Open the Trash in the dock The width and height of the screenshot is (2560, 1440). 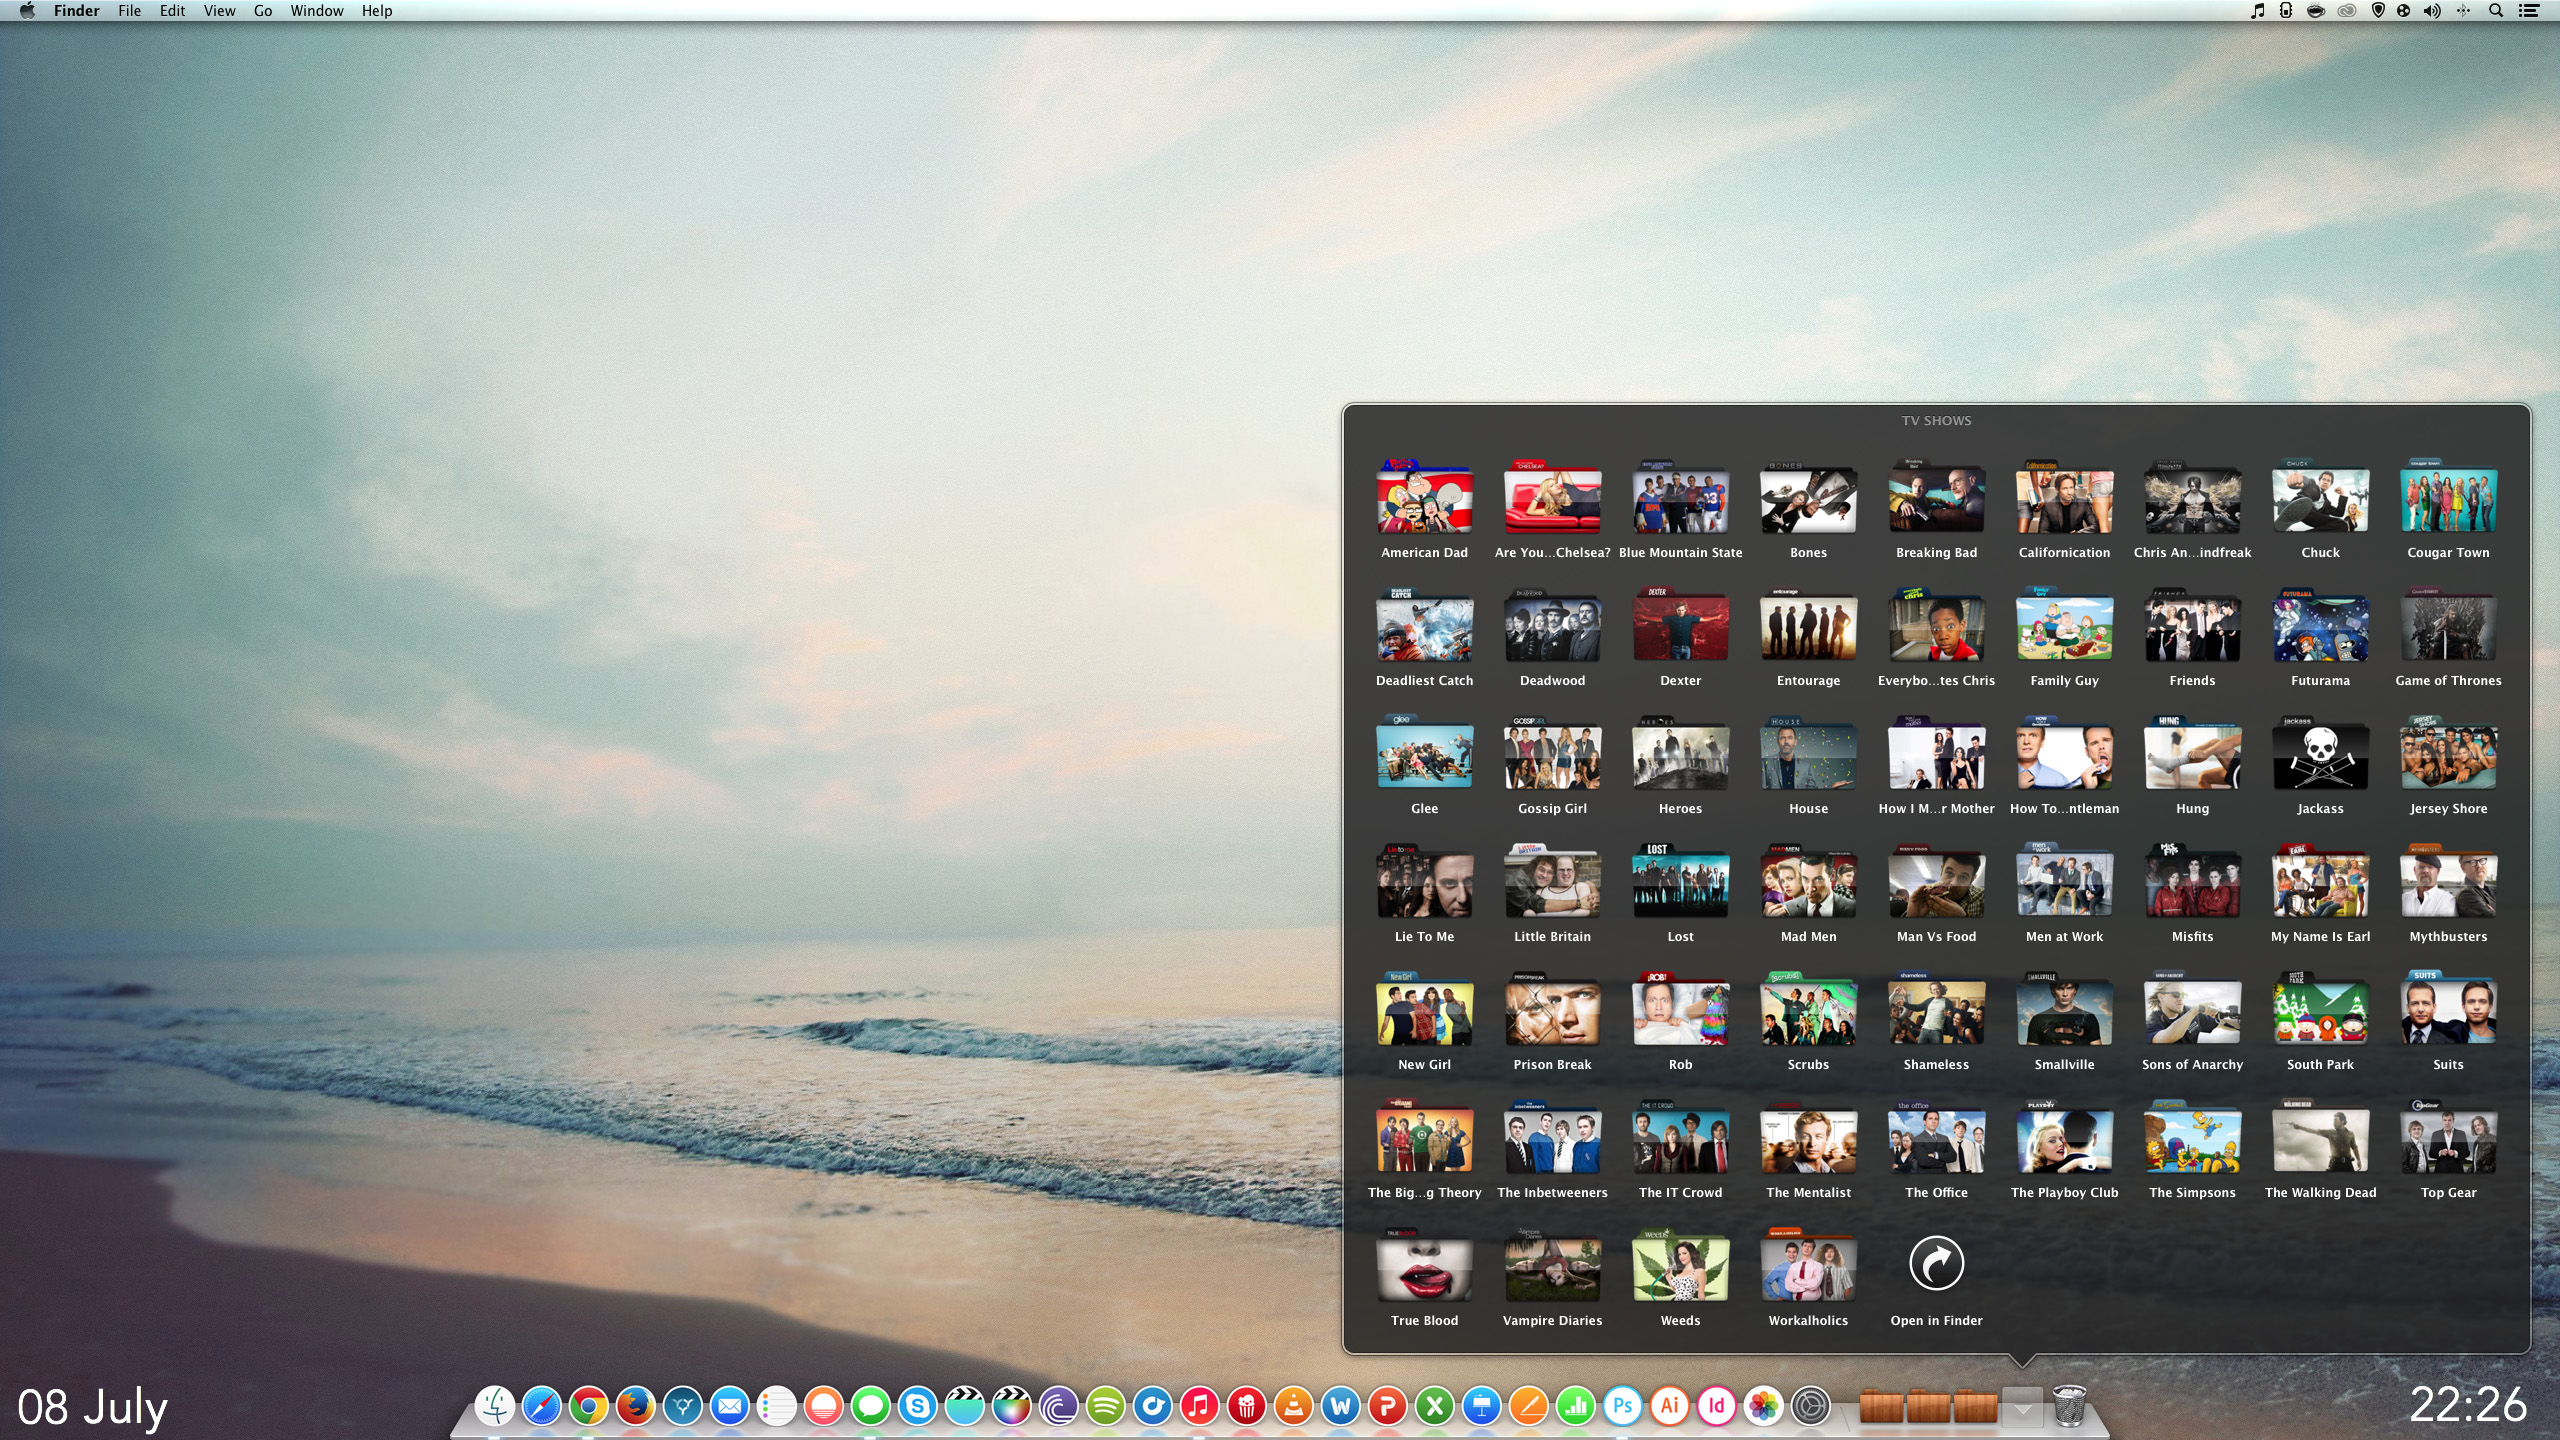pyautogui.click(x=2069, y=1406)
